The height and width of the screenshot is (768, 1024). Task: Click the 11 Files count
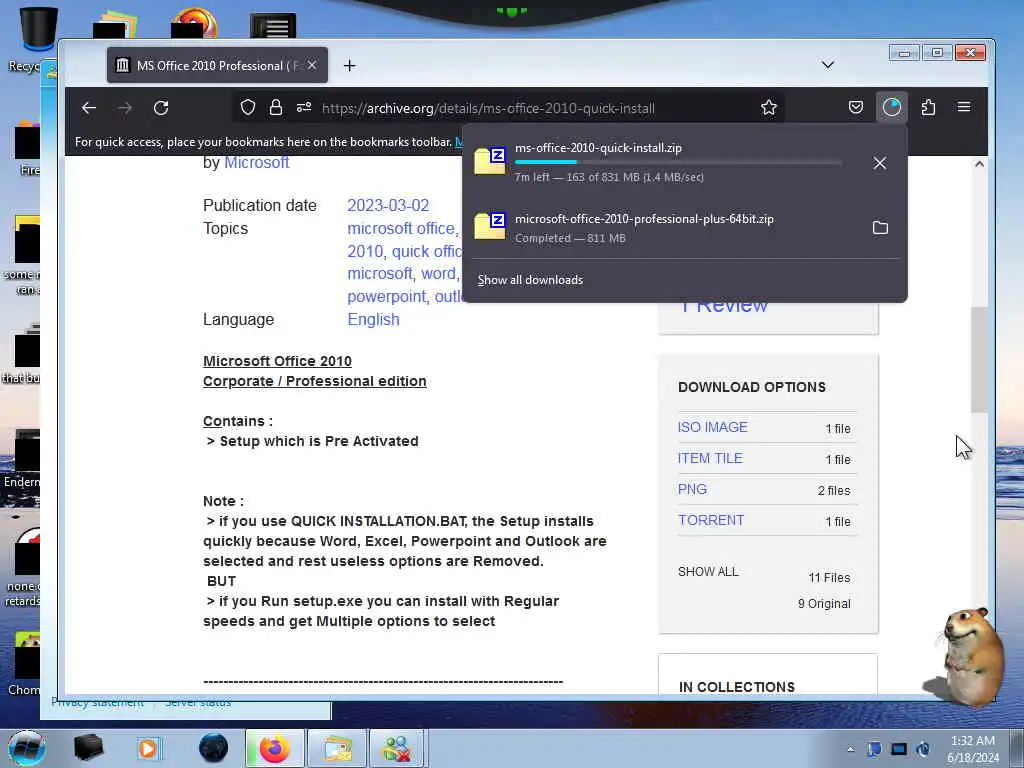[829, 577]
